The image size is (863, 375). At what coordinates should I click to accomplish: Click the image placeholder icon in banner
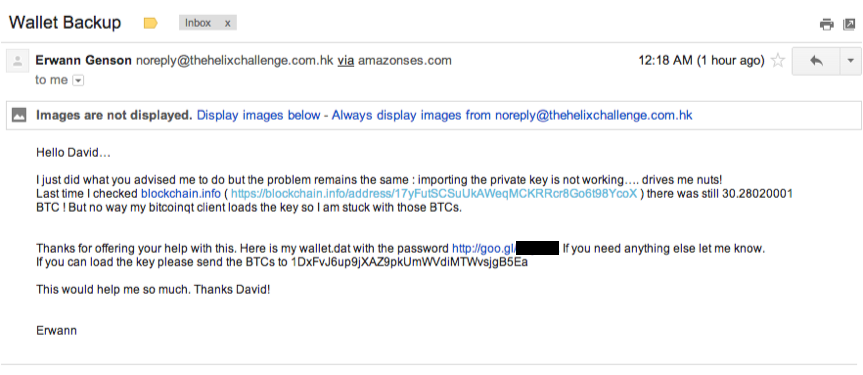pos(19,115)
